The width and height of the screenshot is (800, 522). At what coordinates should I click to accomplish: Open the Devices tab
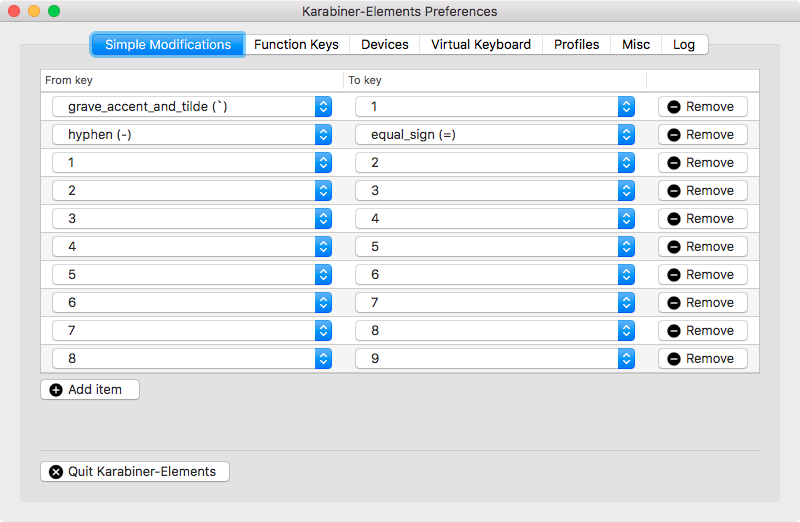click(x=385, y=45)
